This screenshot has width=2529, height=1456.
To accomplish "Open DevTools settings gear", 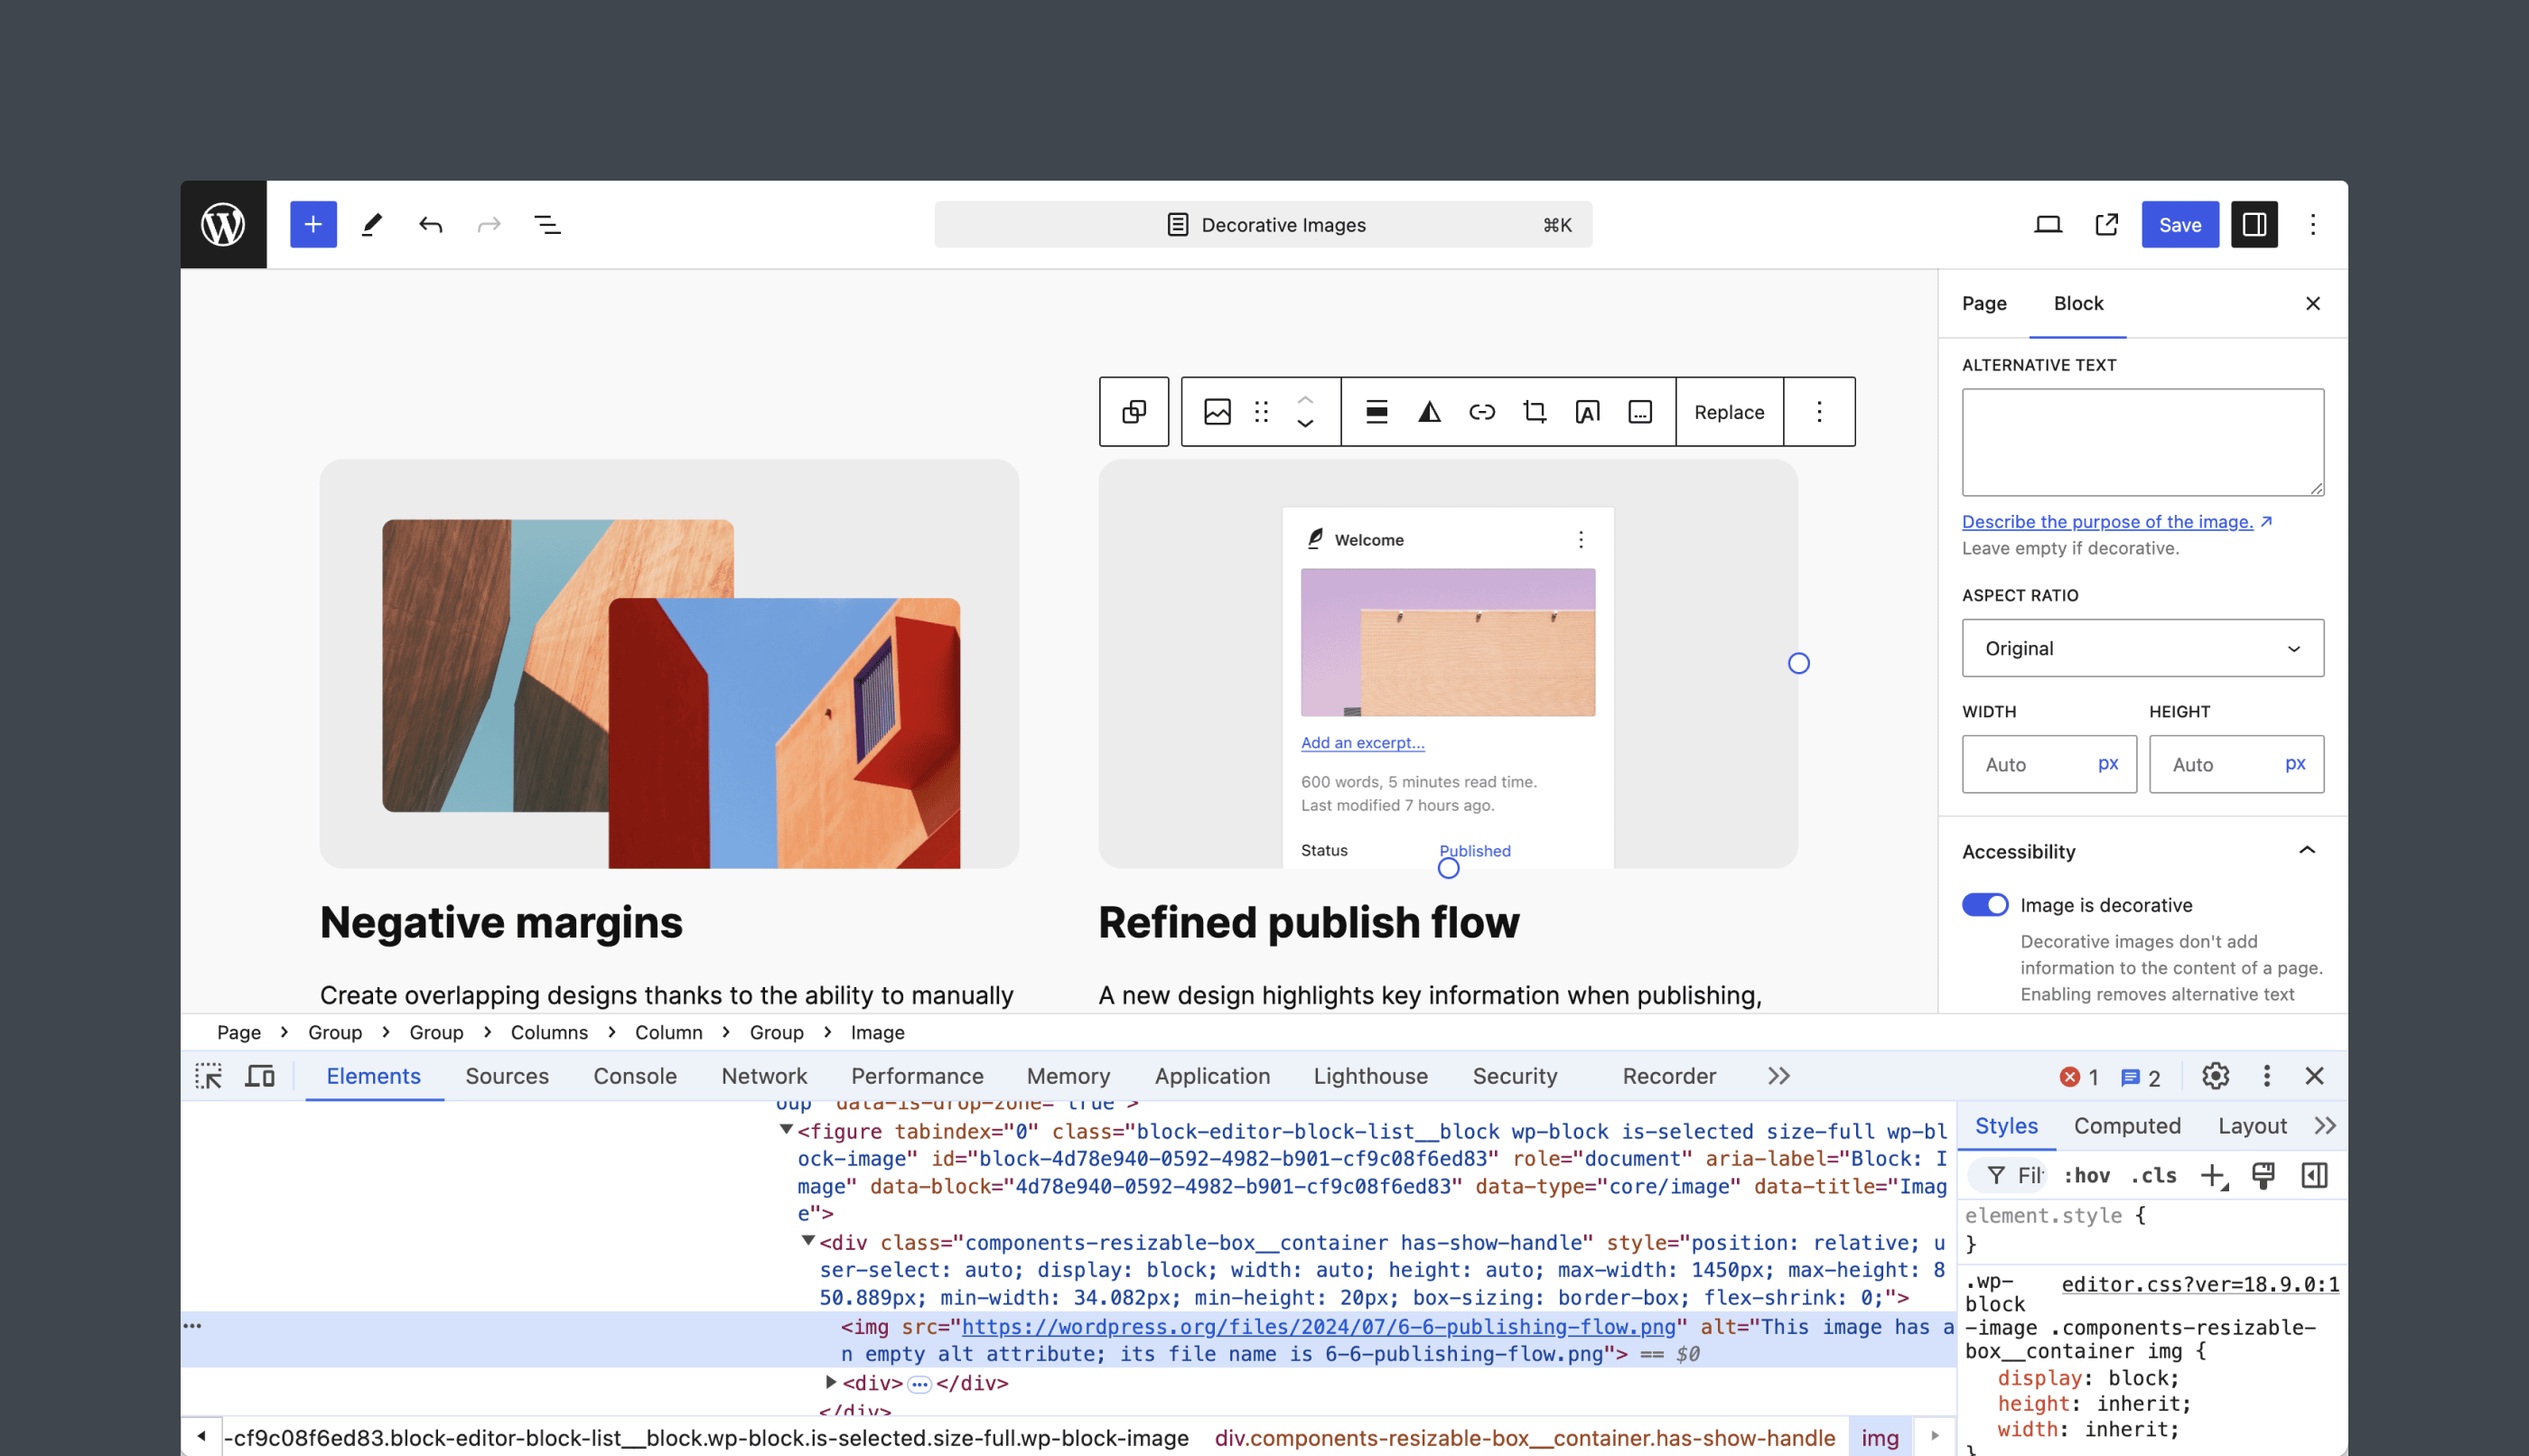I will click(2215, 1076).
